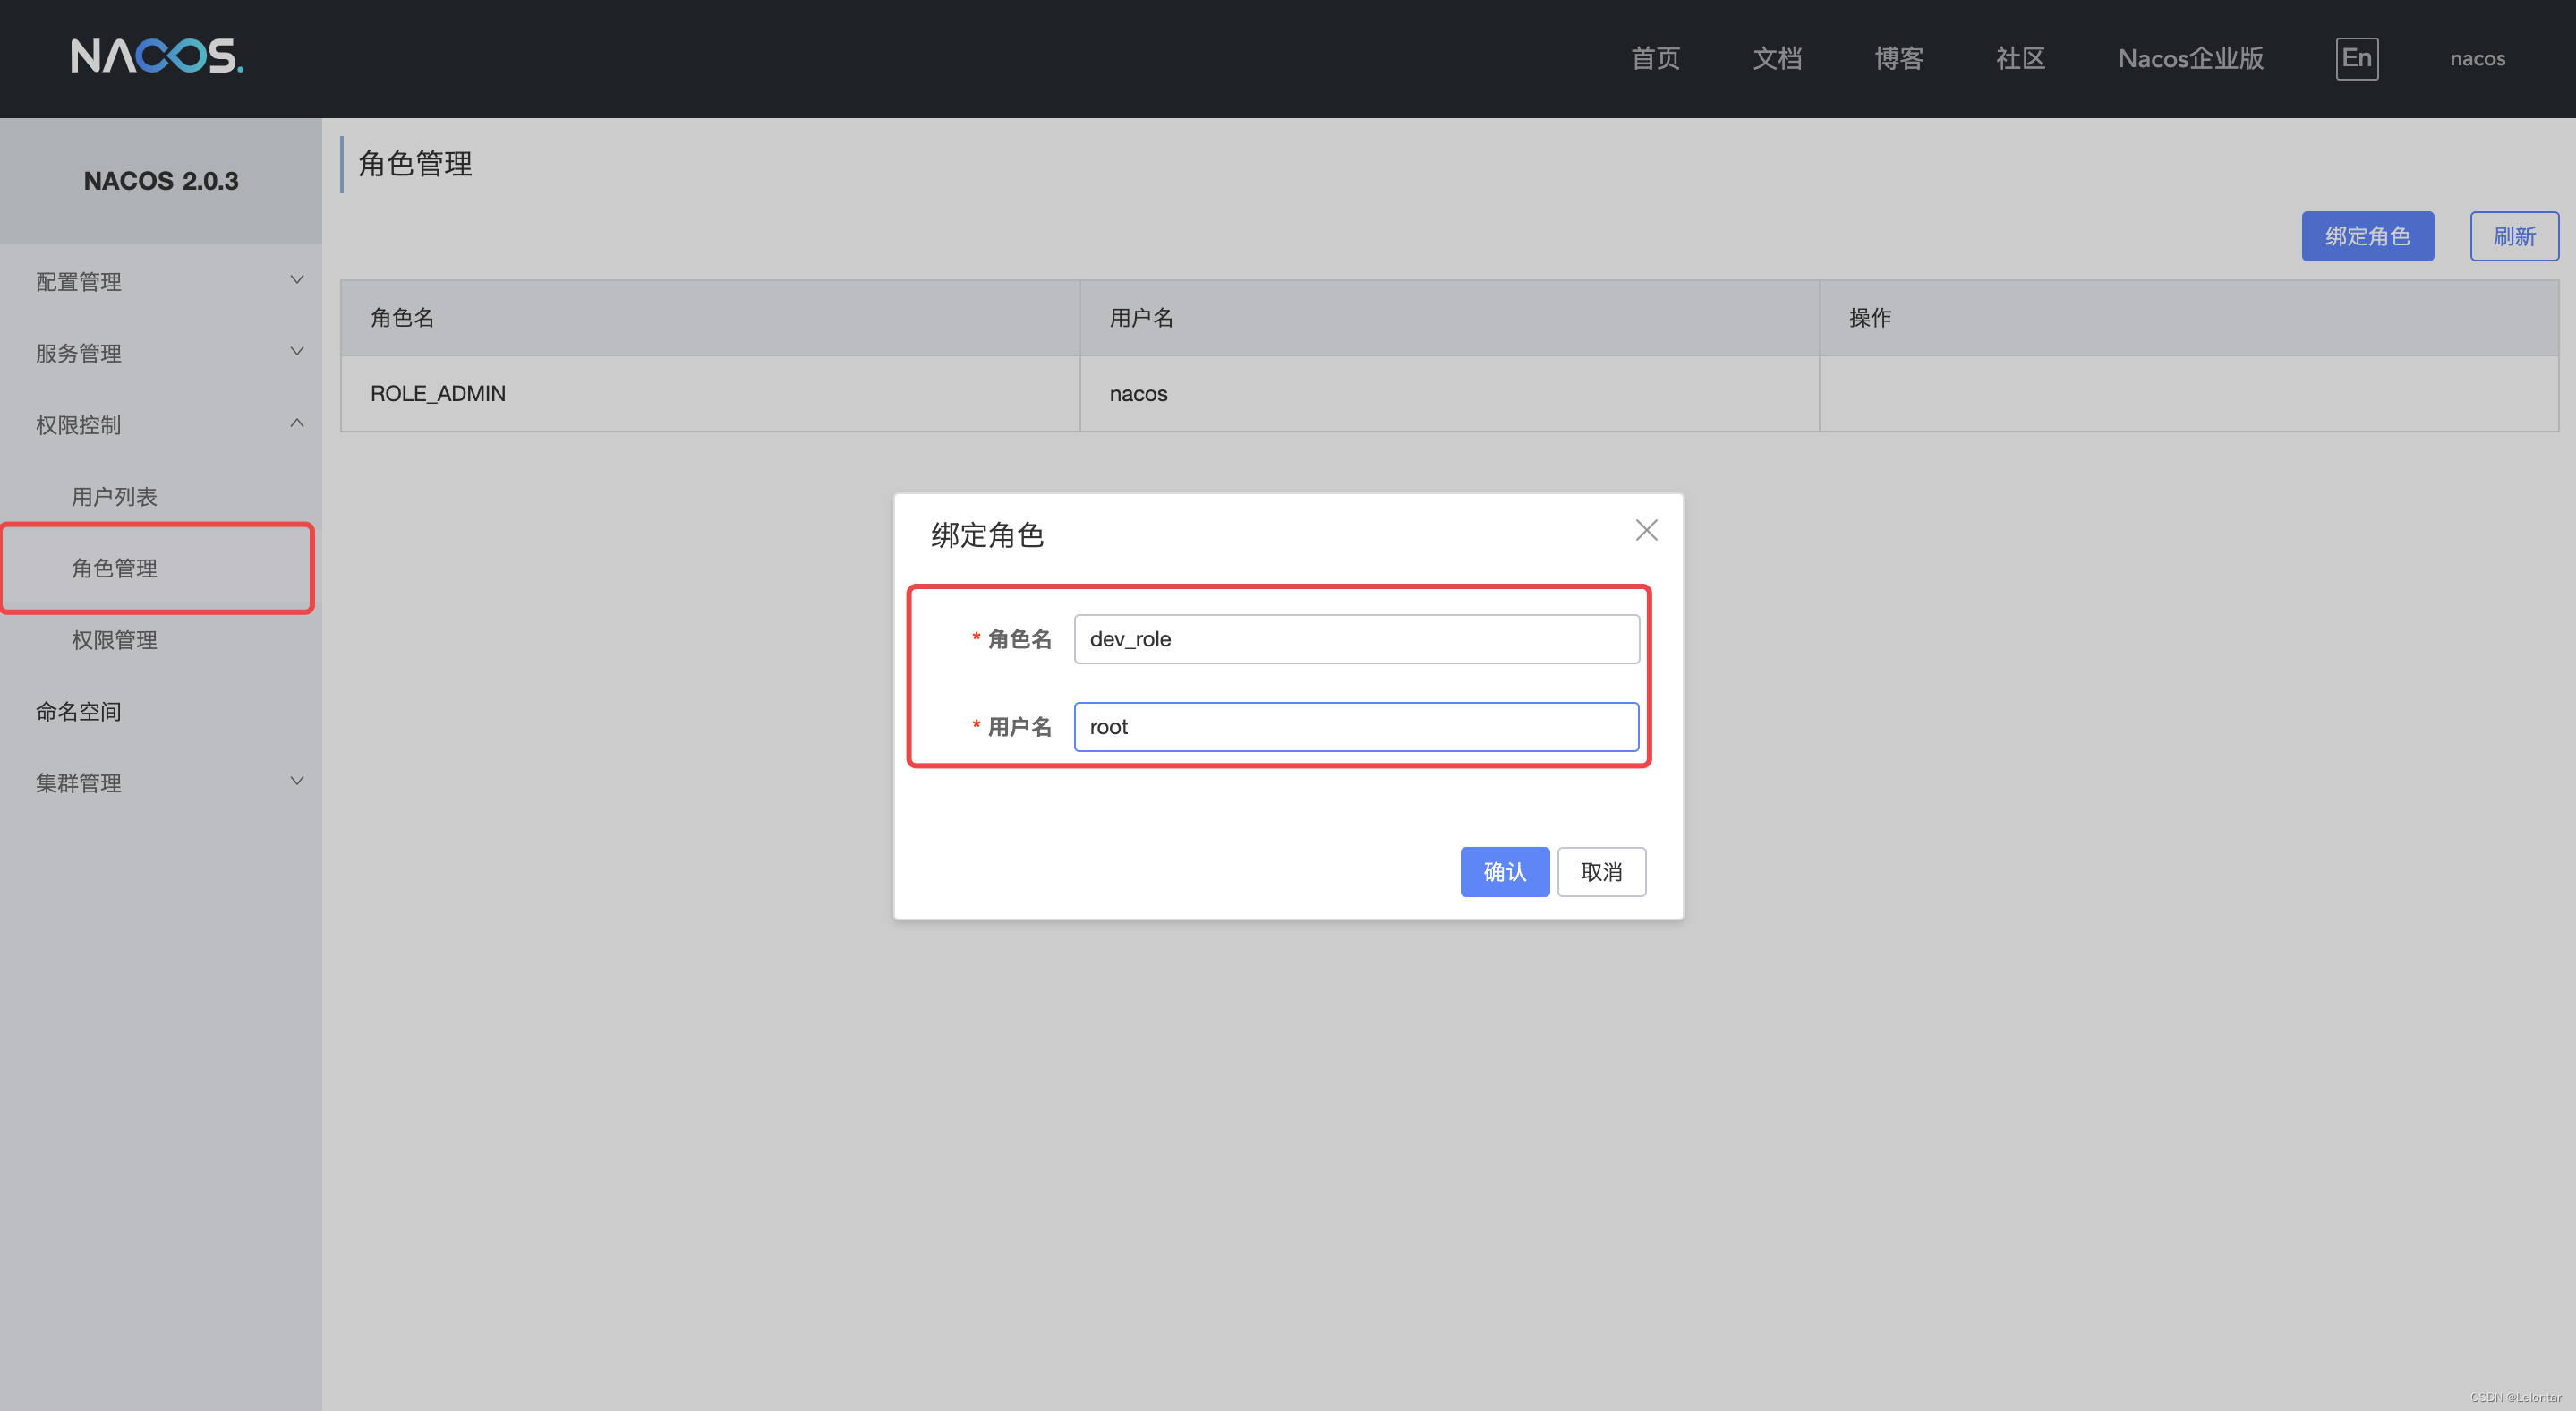Open Nacos企业版 link
This screenshot has height=1411, width=2576.
tap(2190, 58)
